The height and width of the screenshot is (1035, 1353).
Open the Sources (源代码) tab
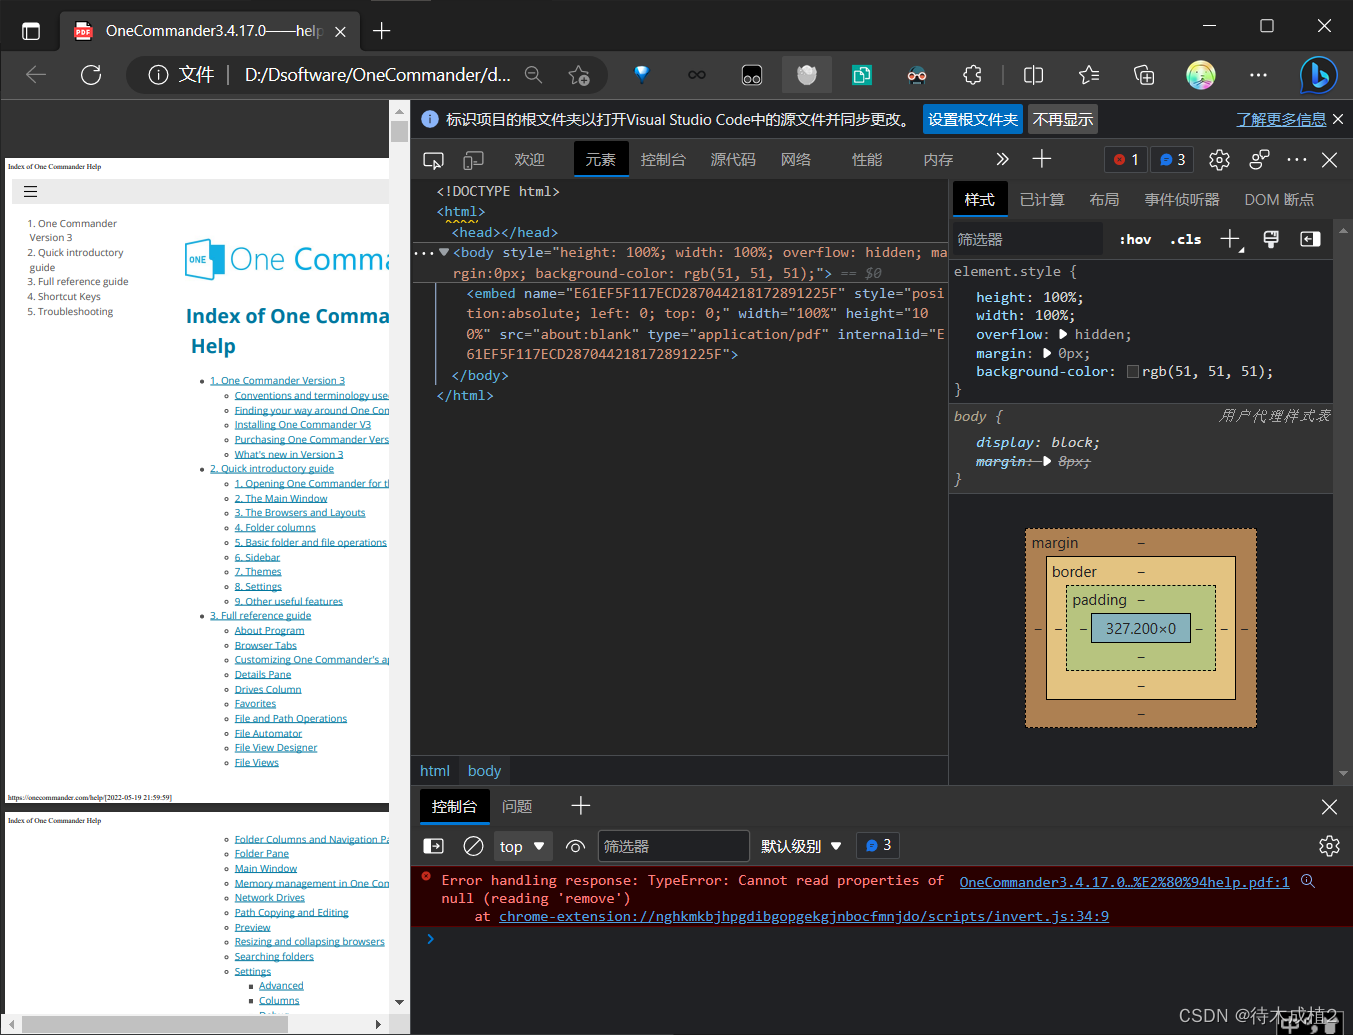pyautogui.click(x=733, y=160)
